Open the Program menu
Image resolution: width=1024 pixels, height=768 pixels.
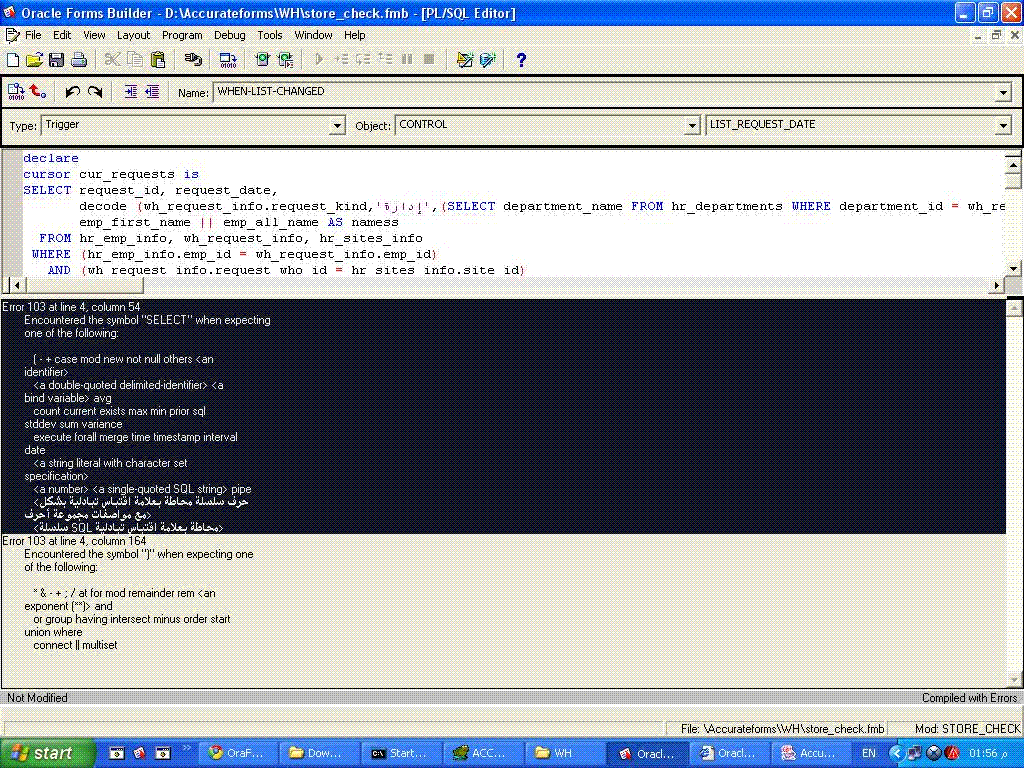[x=182, y=35]
